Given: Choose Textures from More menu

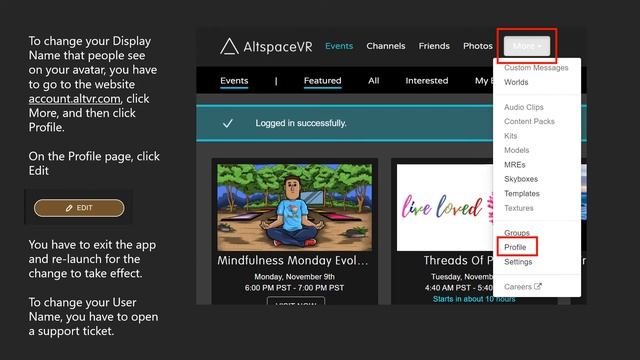Looking at the screenshot, I should 518,208.
